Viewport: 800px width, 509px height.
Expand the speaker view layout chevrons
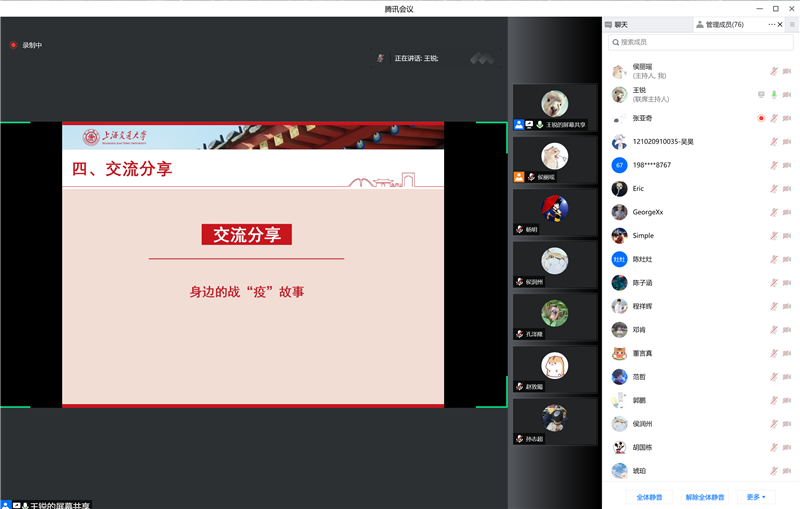pos(483,59)
